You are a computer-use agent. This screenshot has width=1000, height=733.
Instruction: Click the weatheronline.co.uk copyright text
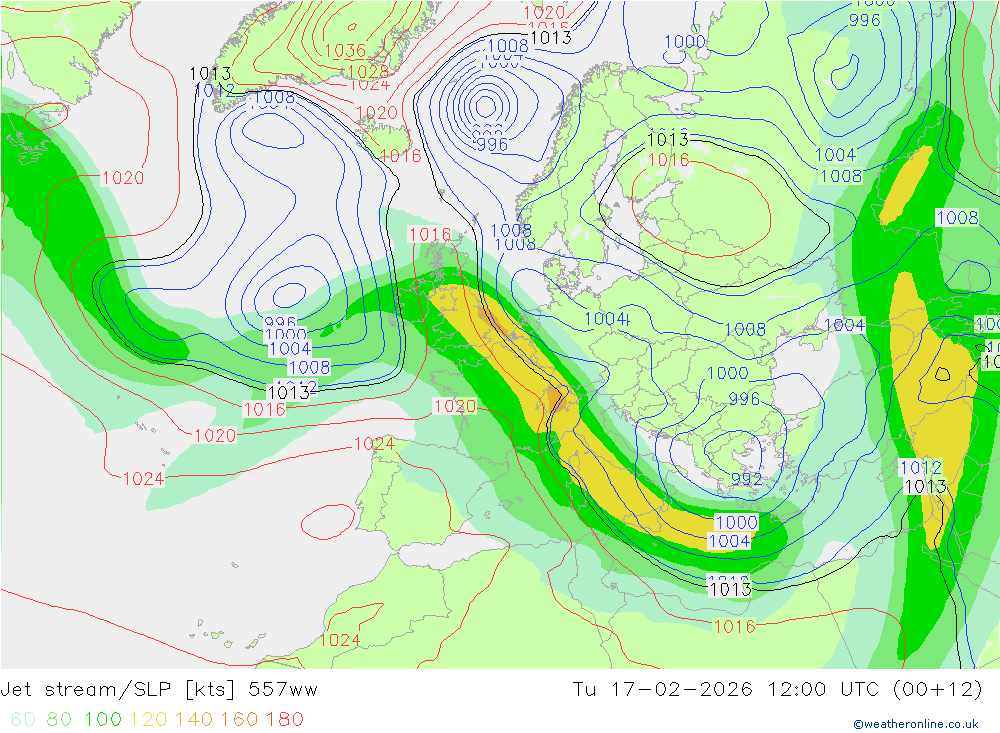click(916, 723)
